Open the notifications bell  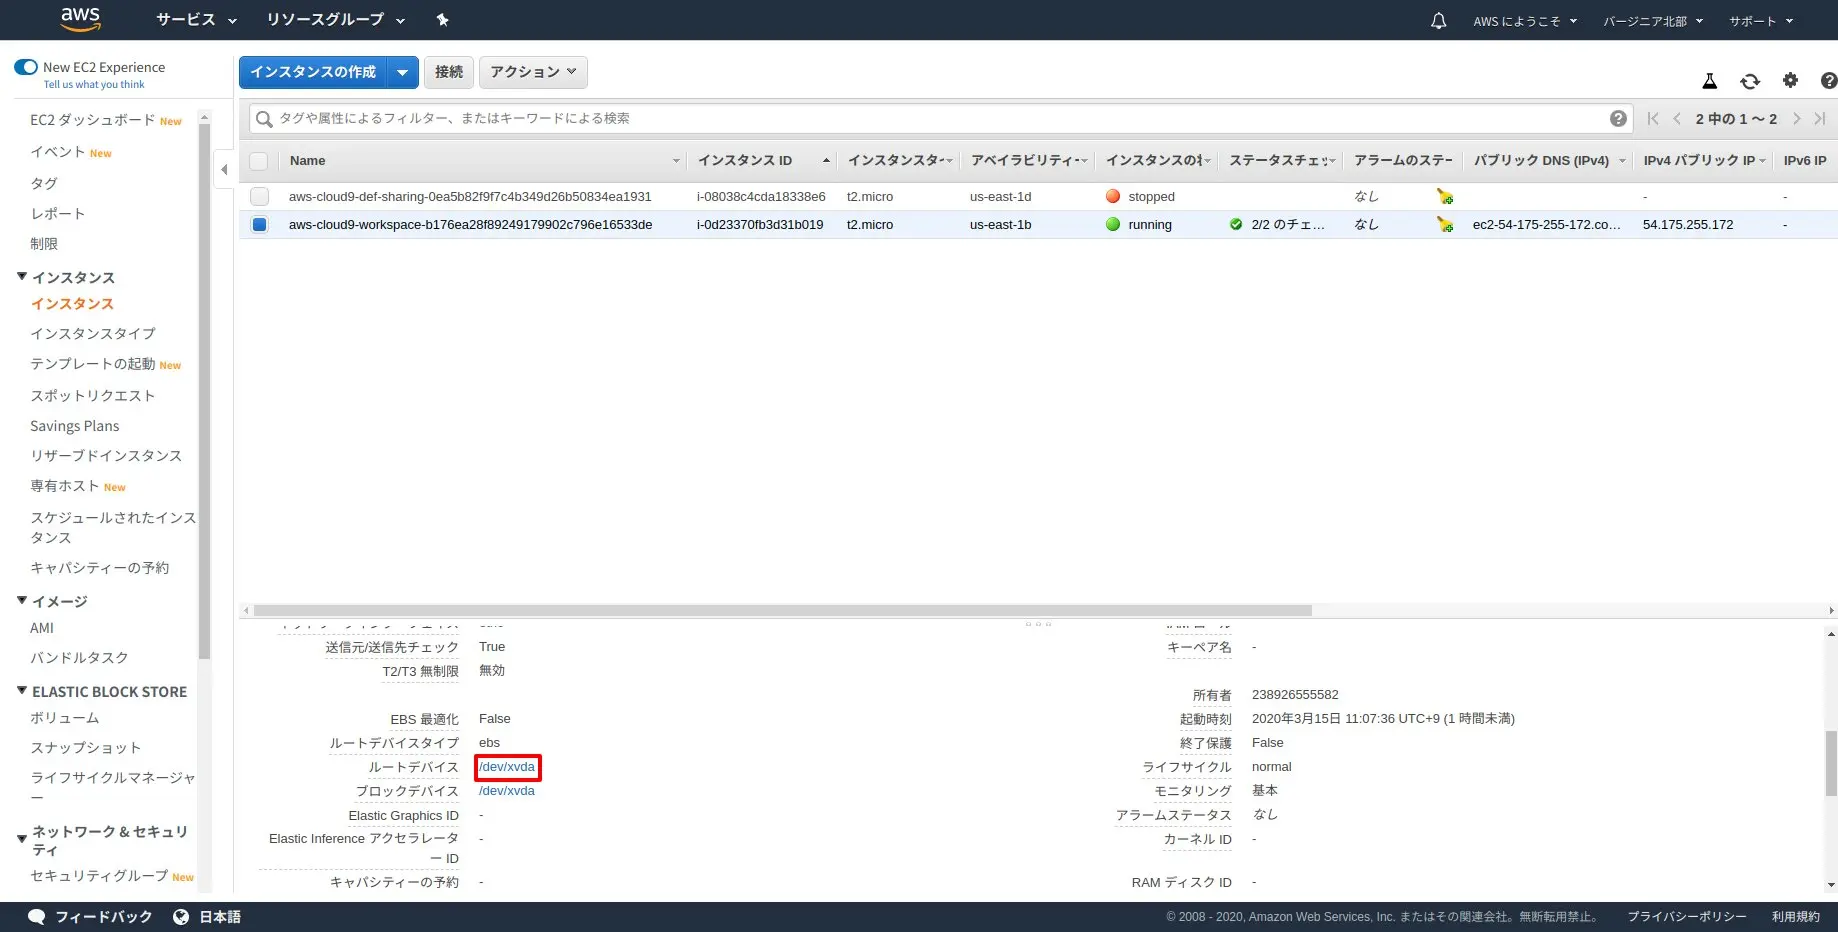[x=1438, y=21]
